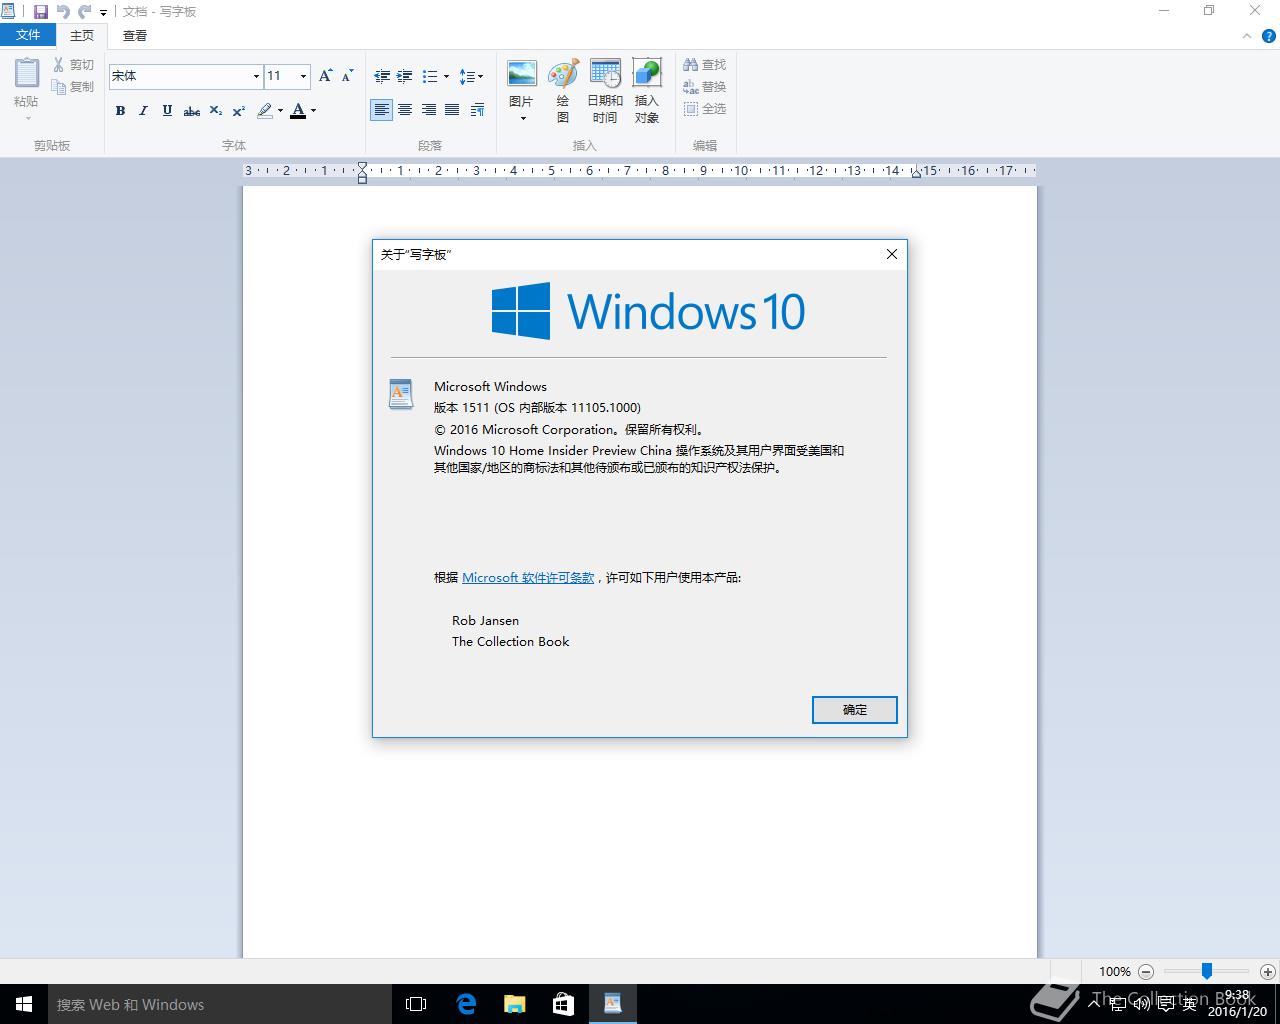Click the zoom in plus button
1280x1024 pixels.
[1268, 971]
